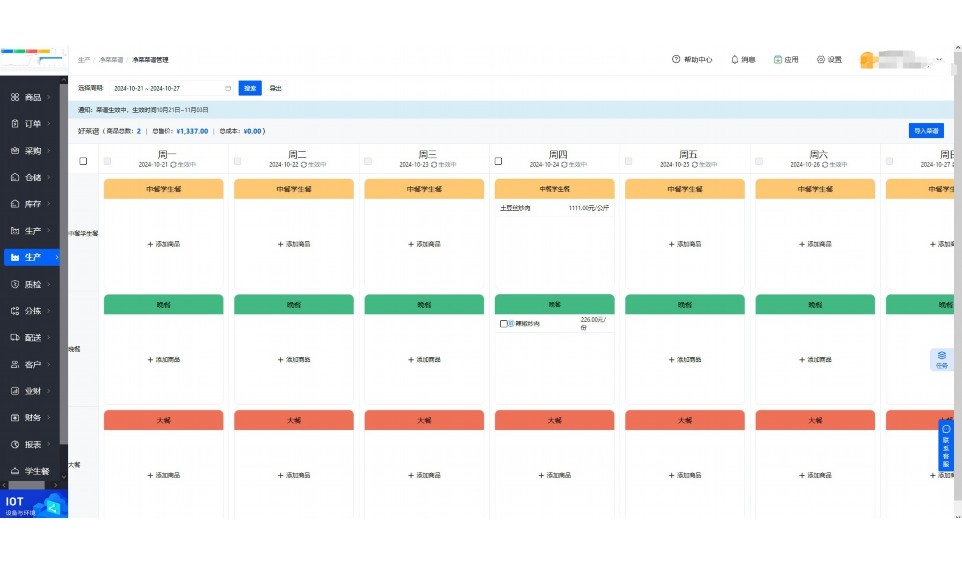Open 设置 gear settings
Screen dimensions: 962x563
click(x=821, y=60)
